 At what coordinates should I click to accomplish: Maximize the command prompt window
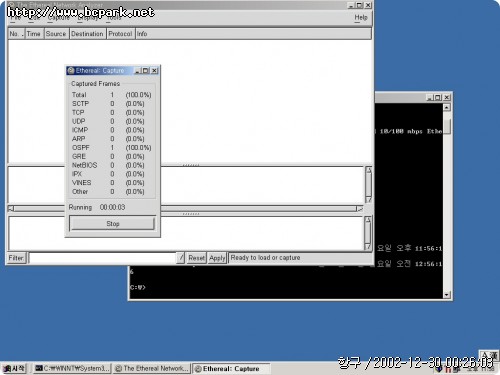438,97
